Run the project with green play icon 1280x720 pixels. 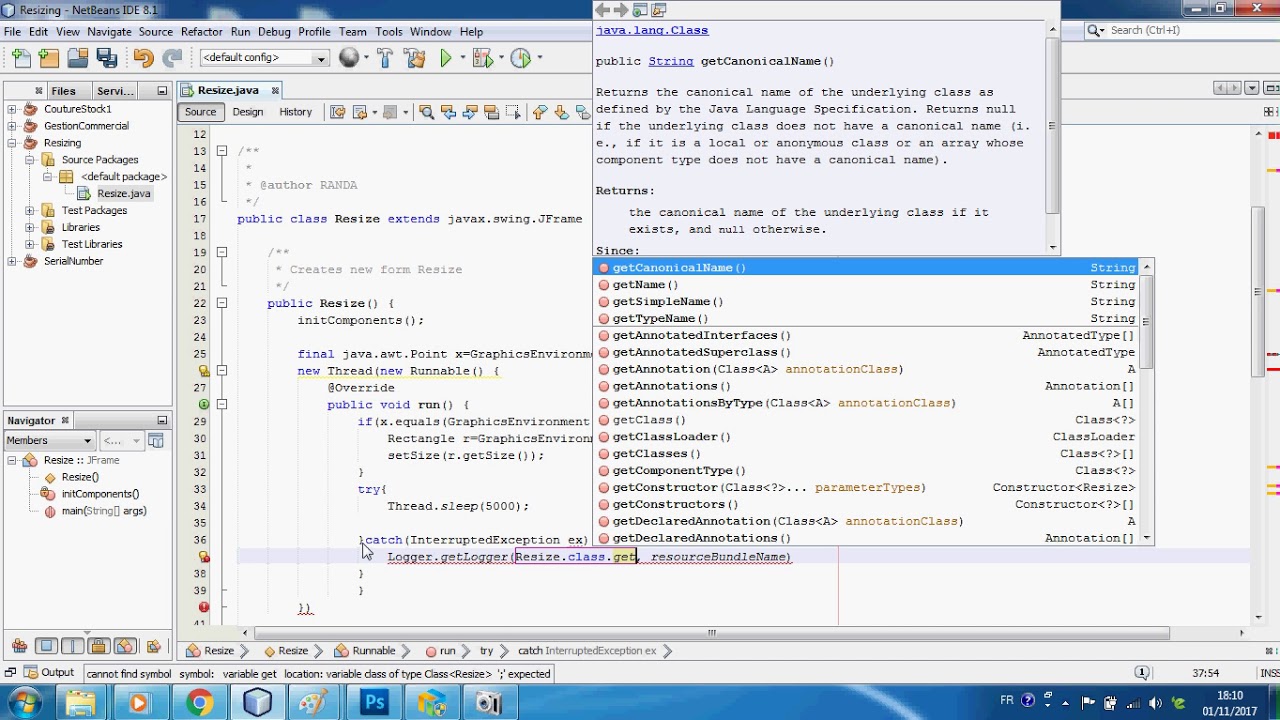click(x=446, y=58)
